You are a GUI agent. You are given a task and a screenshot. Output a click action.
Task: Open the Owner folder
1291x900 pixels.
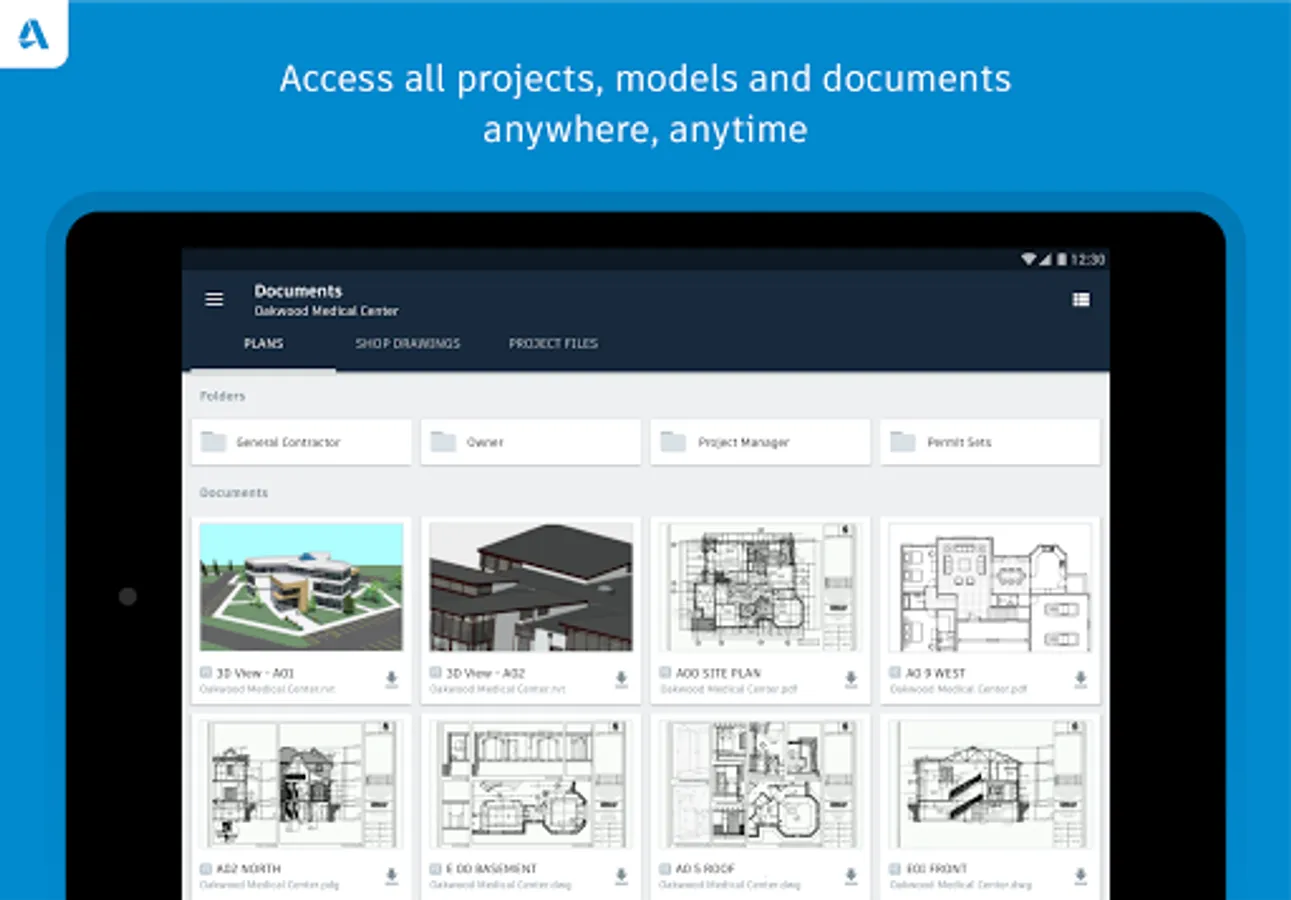tap(531, 442)
